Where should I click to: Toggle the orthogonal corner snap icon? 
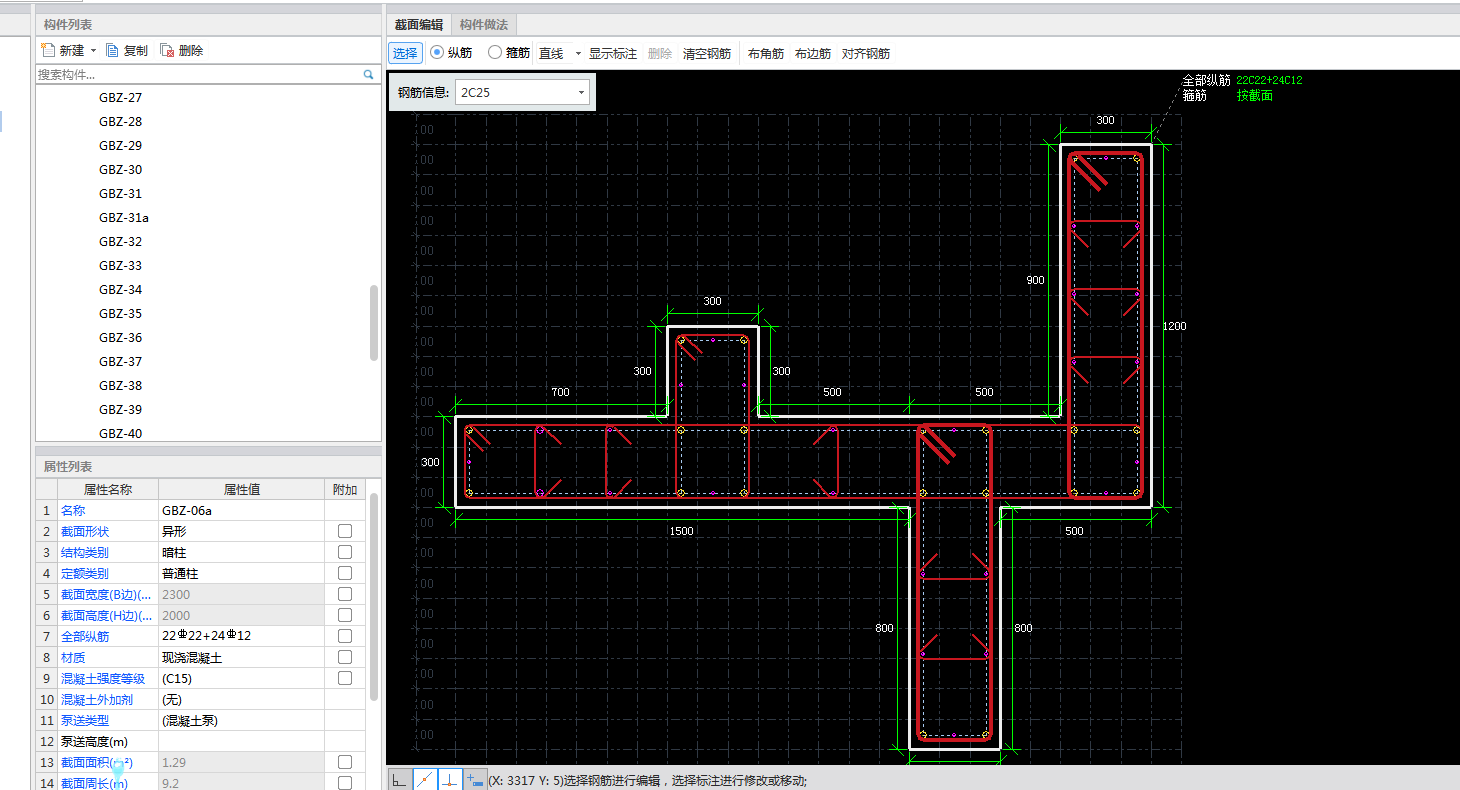(x=399, y=780)
